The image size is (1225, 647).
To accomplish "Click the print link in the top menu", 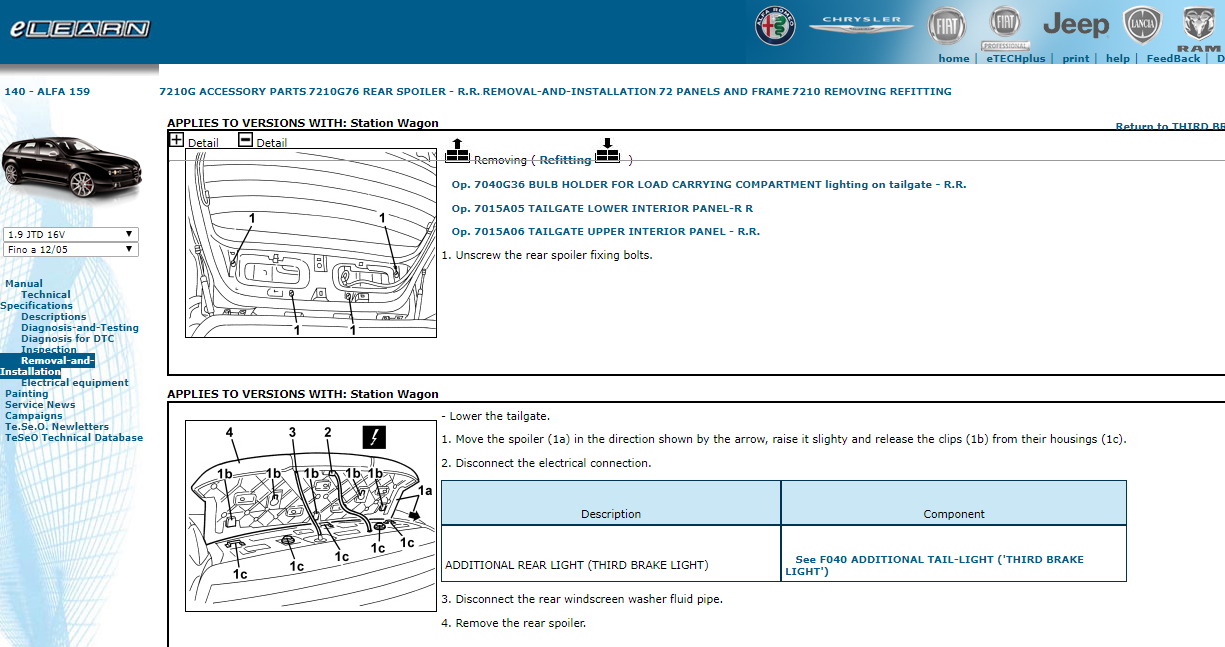I will tap(1076, 58).
